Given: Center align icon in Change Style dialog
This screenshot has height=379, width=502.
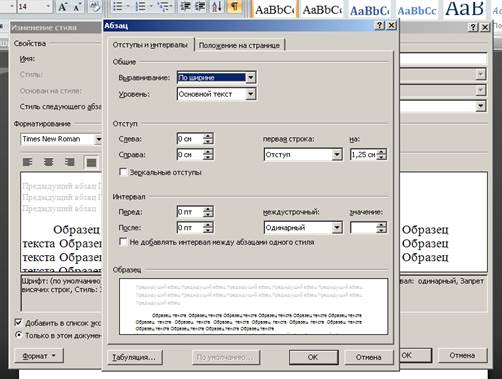Looking at the screenshot, I should pyautogui.click(x=49, y=162).
